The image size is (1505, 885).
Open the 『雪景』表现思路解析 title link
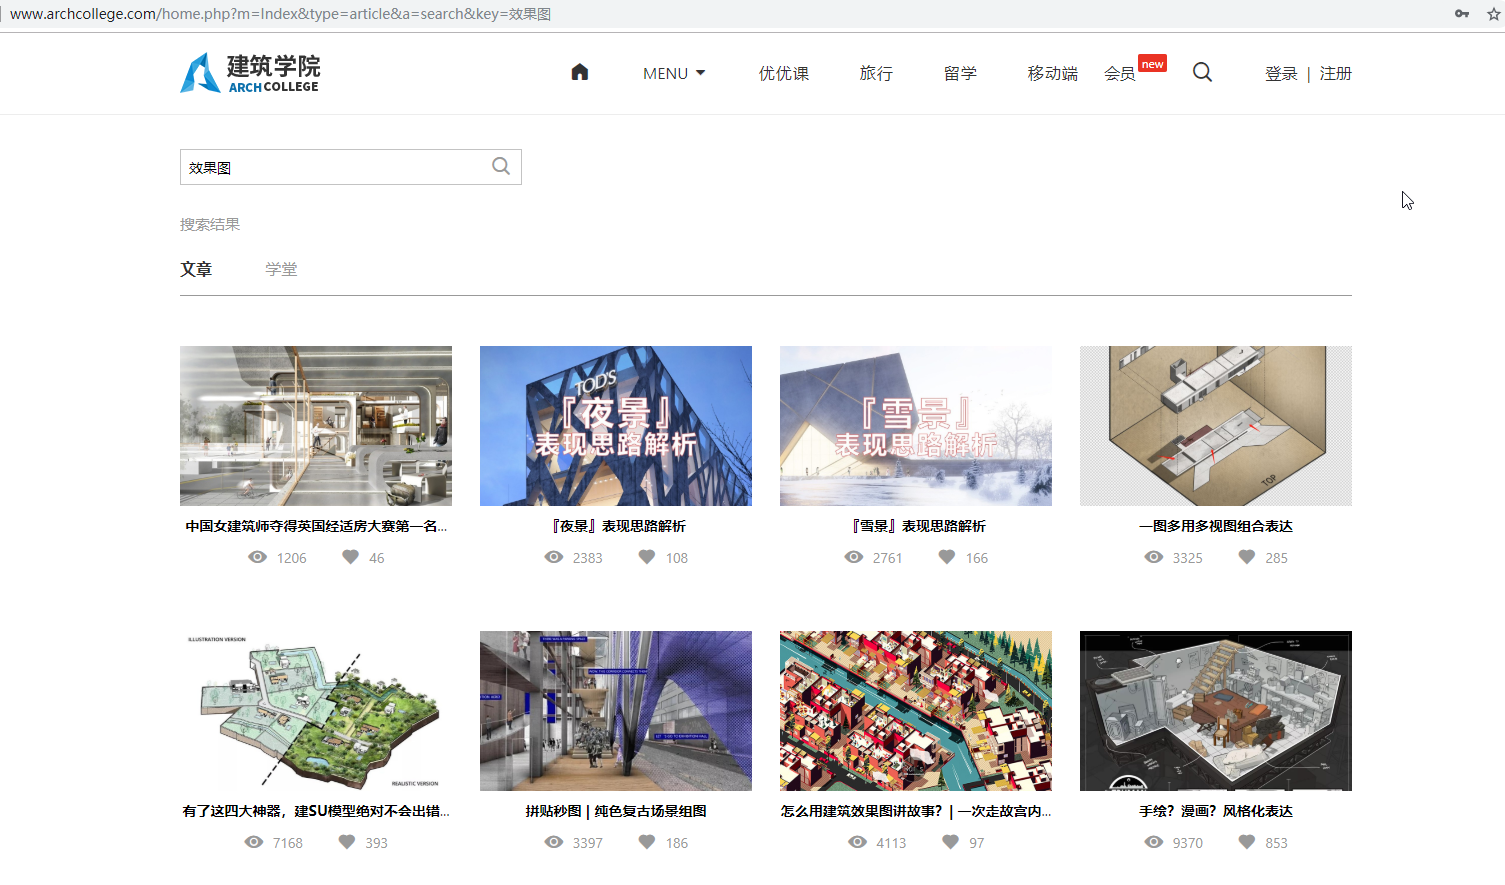point(916,526)
